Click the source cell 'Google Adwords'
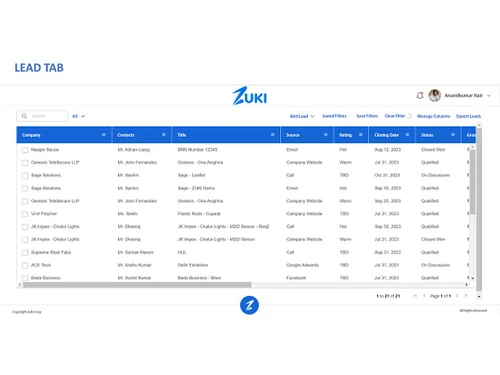Screen dimensions: 500x375 pyautogui.click(x=302, y=265)
